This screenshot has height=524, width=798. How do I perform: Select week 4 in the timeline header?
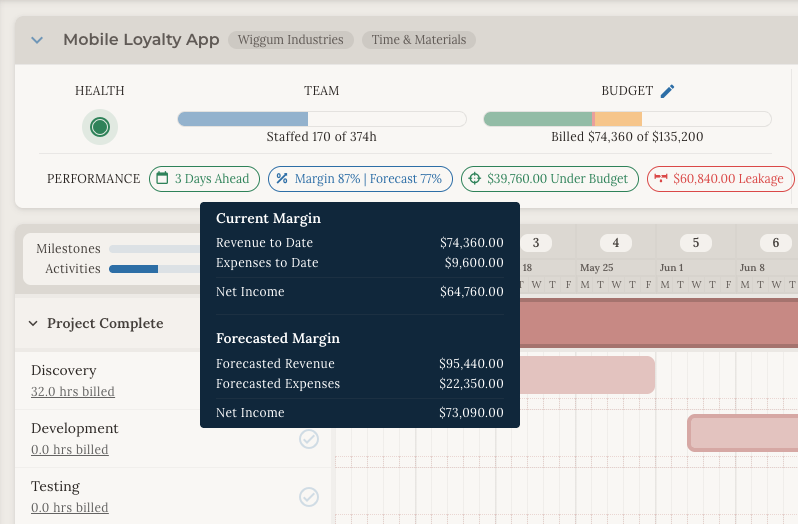pyautogui.click(x=616, y=243)
